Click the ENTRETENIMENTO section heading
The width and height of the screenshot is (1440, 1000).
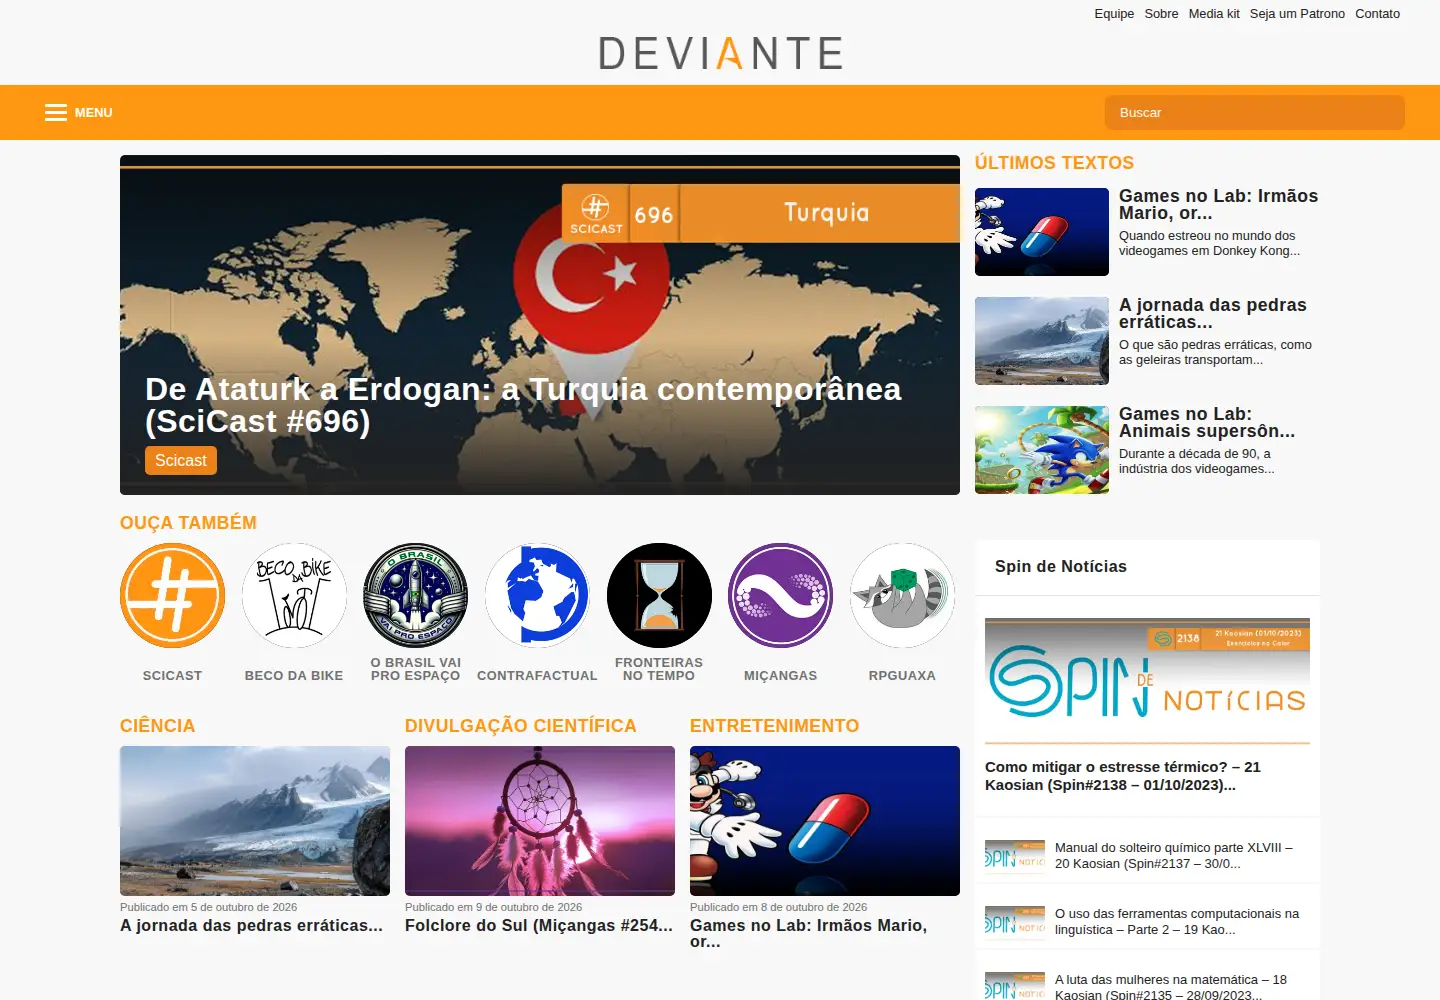pyautogui.click(x=775, y=726)
